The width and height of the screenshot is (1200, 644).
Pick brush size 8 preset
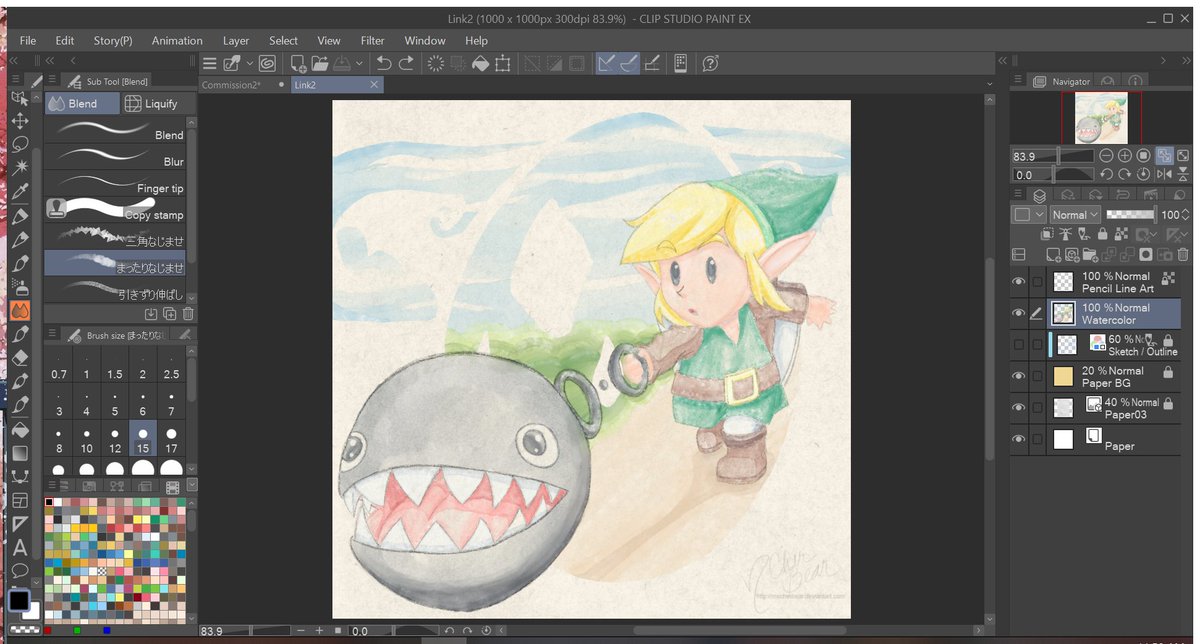click(x=59, y=442)
